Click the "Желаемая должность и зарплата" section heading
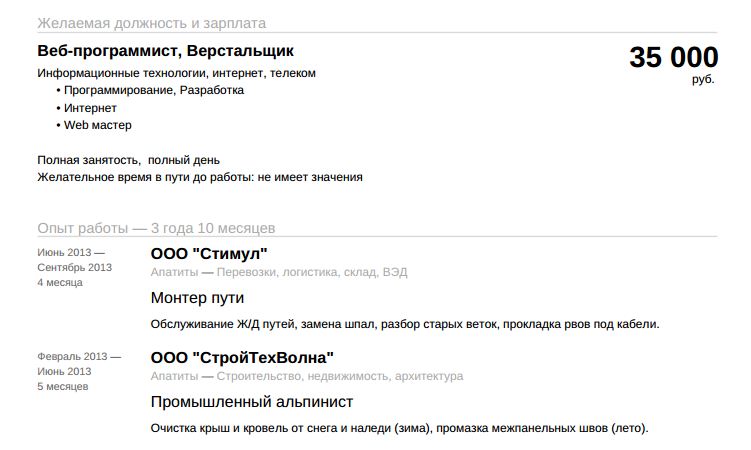This screenshot has width=751, height=450. [x=152, y=23]
